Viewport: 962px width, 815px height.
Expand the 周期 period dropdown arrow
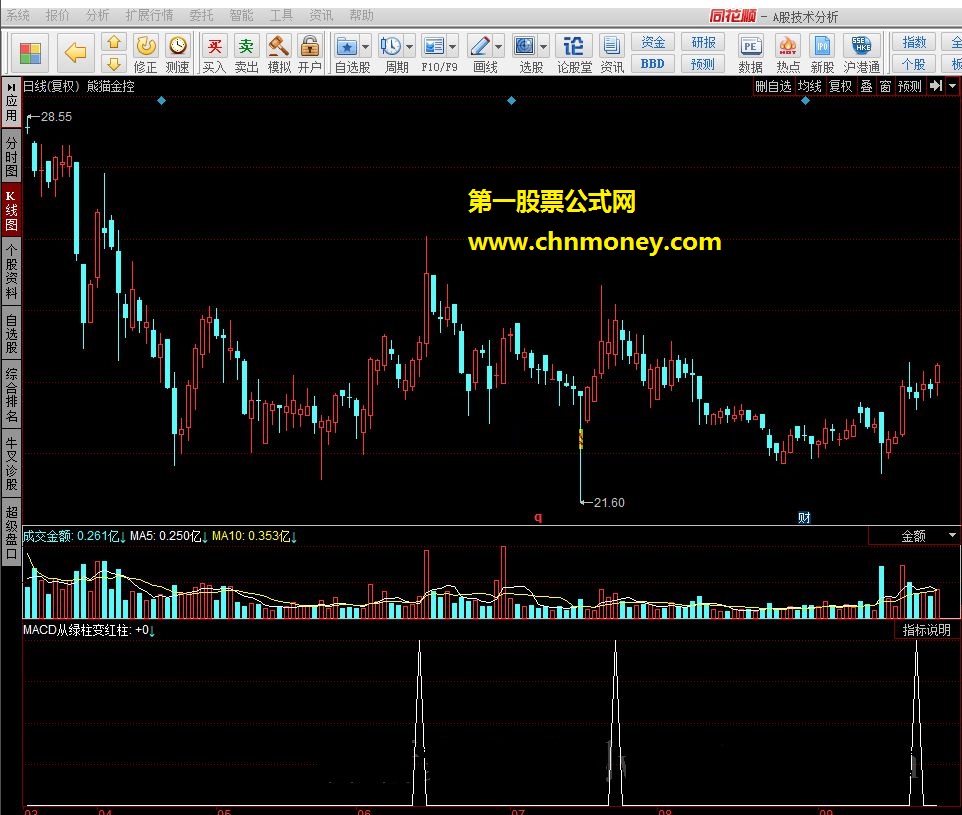pyautogui.click(x=409, y=47)
